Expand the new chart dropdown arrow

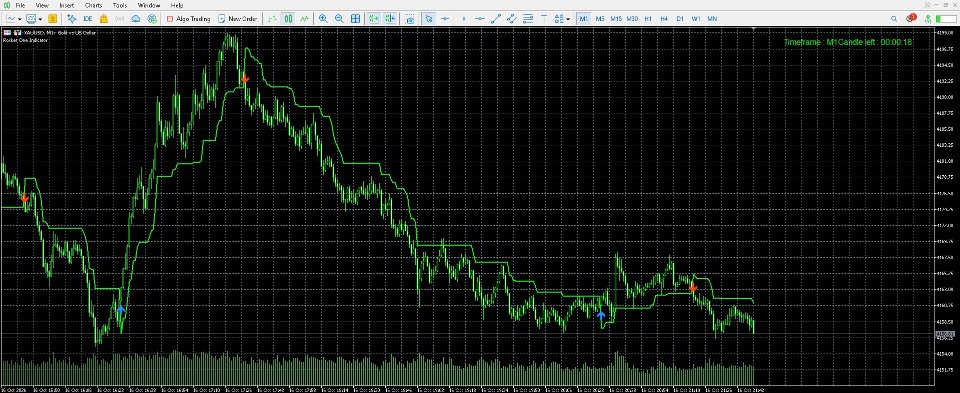tap(20, 19)
